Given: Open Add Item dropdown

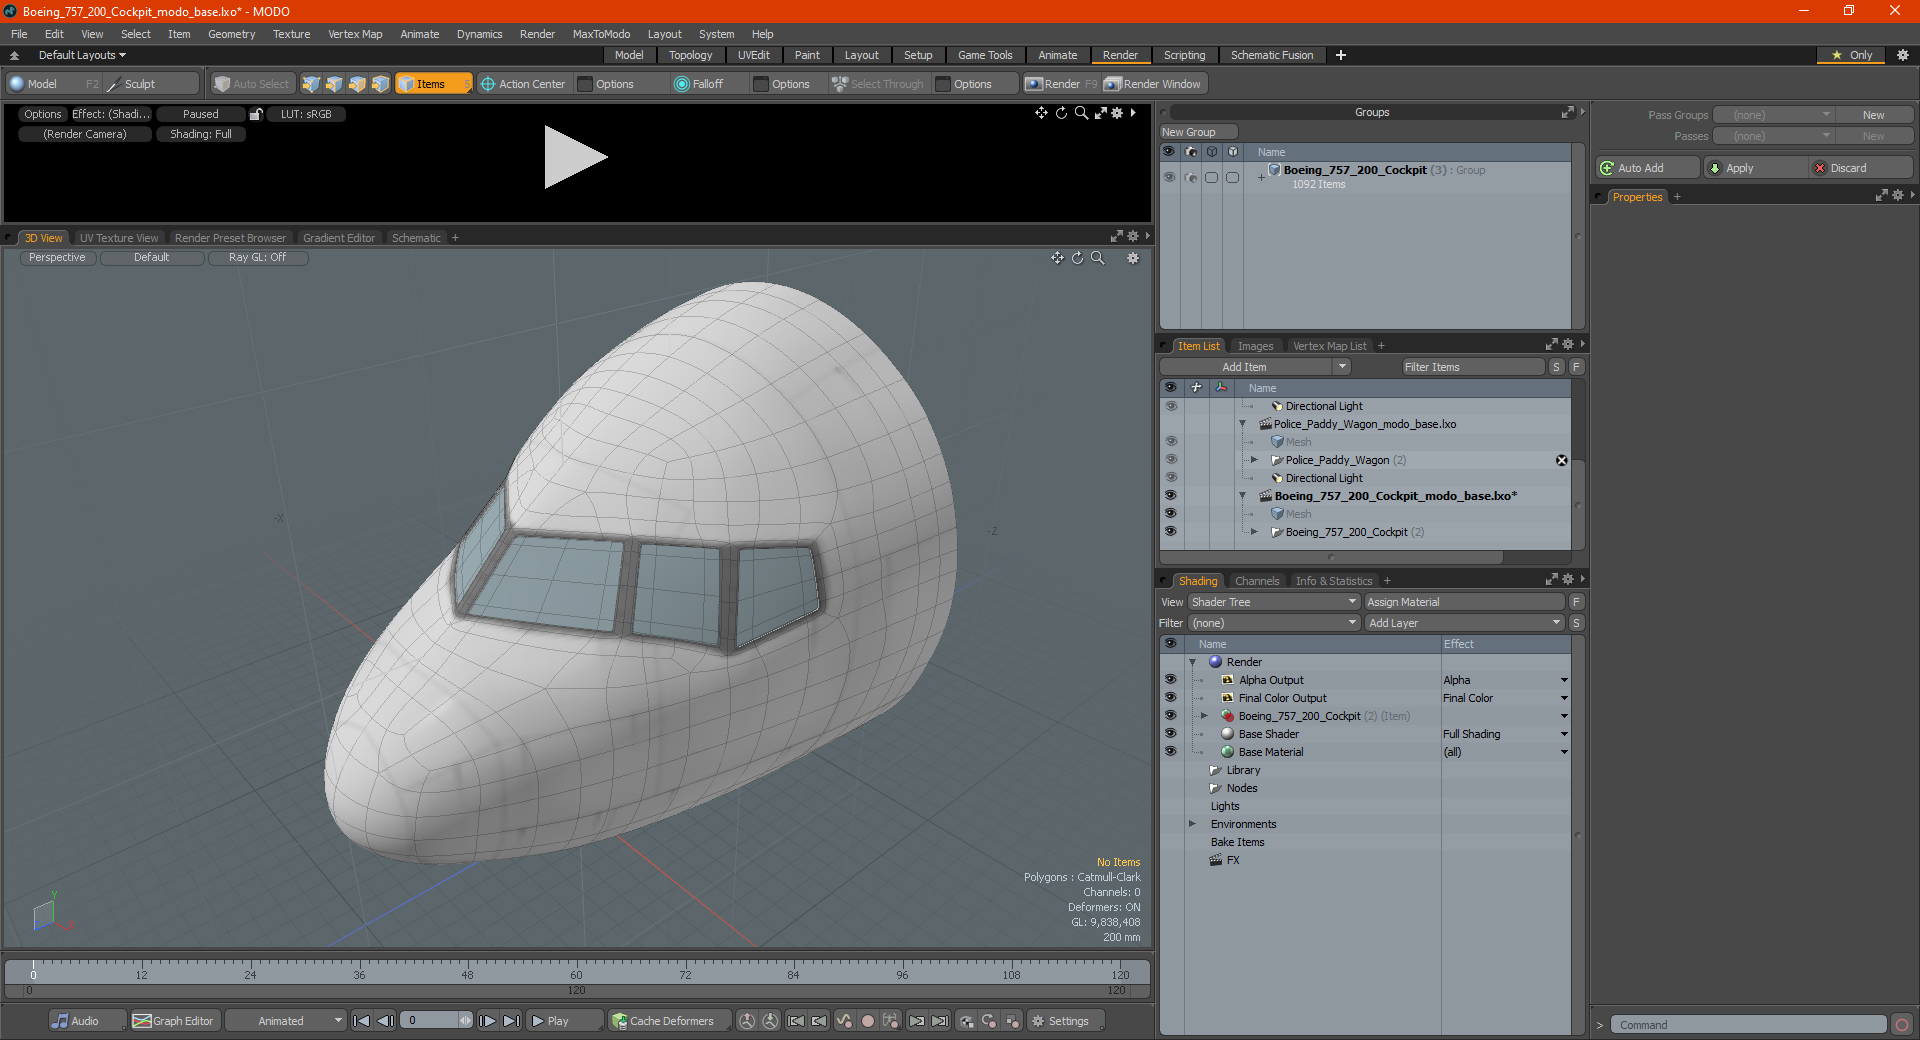Looking at the screenshot, I should 1255,367.
